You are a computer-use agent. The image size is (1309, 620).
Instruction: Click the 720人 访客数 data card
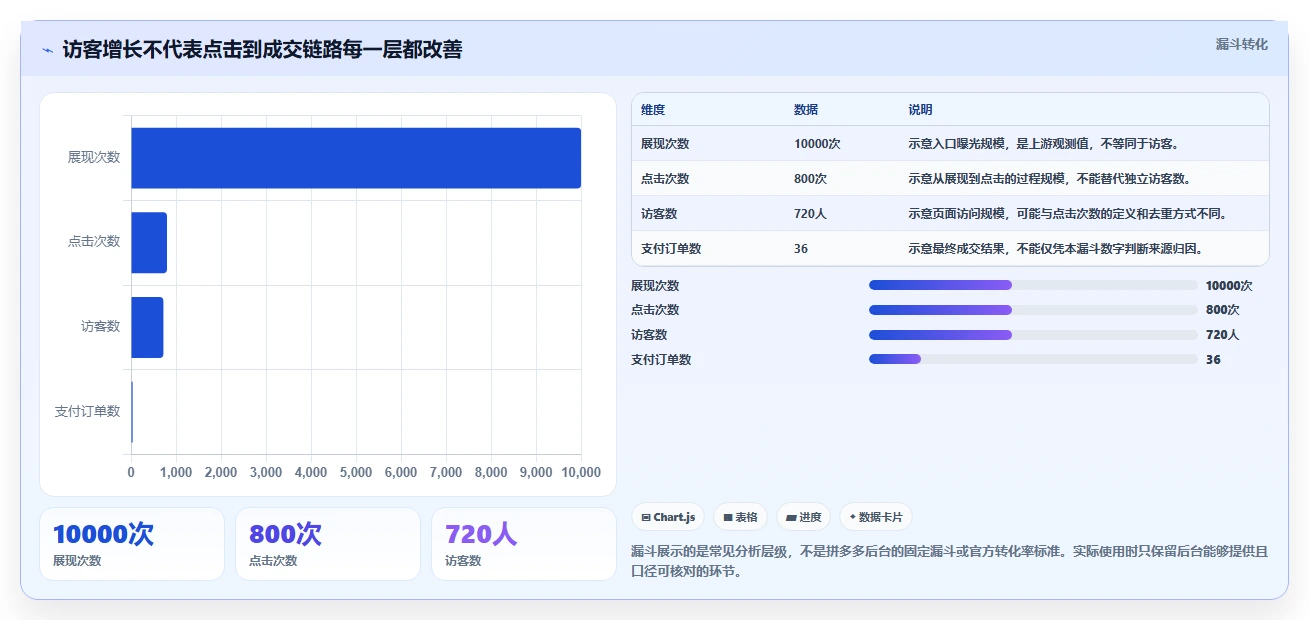524,544
